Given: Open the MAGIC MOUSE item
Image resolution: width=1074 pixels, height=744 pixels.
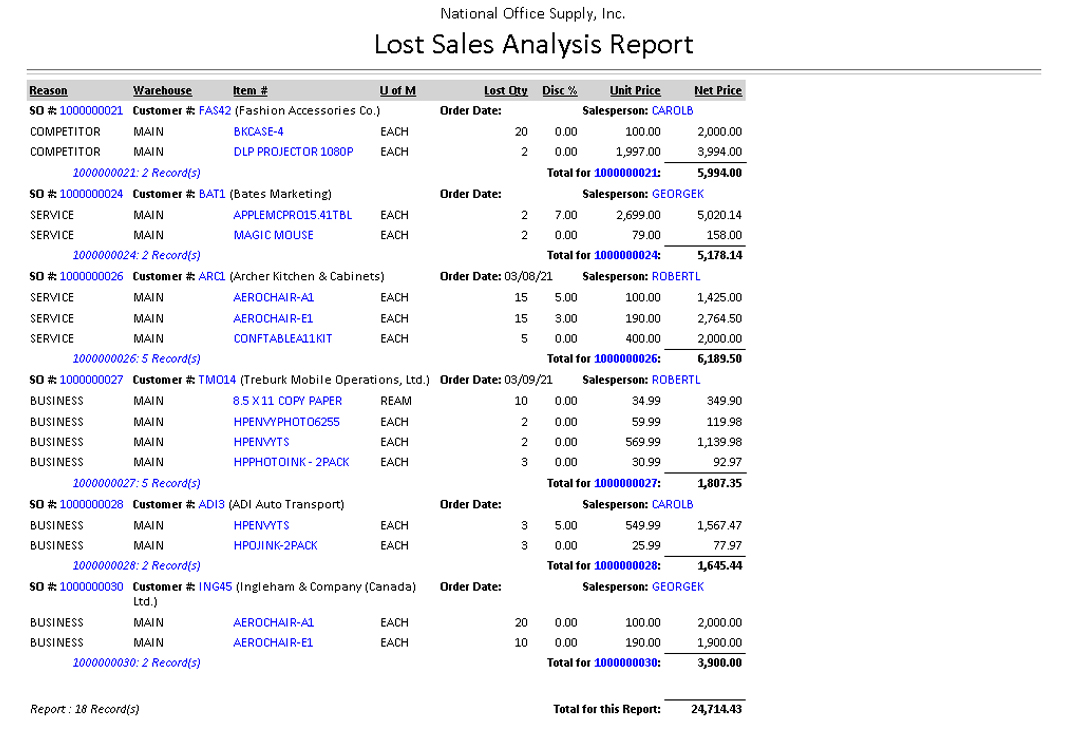Looking at the screenshot, I should [x=273, y=235].
